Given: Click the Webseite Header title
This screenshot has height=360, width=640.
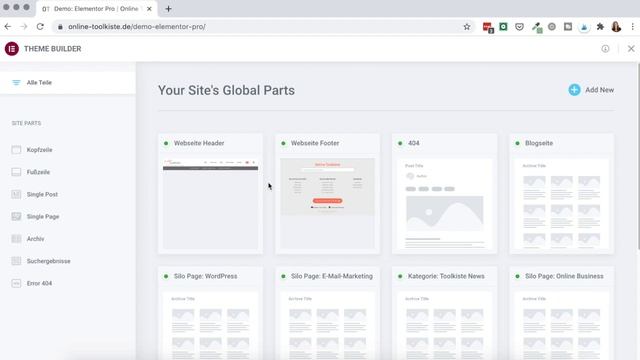Looking at the screenshot, I should (x=199, y=143).
